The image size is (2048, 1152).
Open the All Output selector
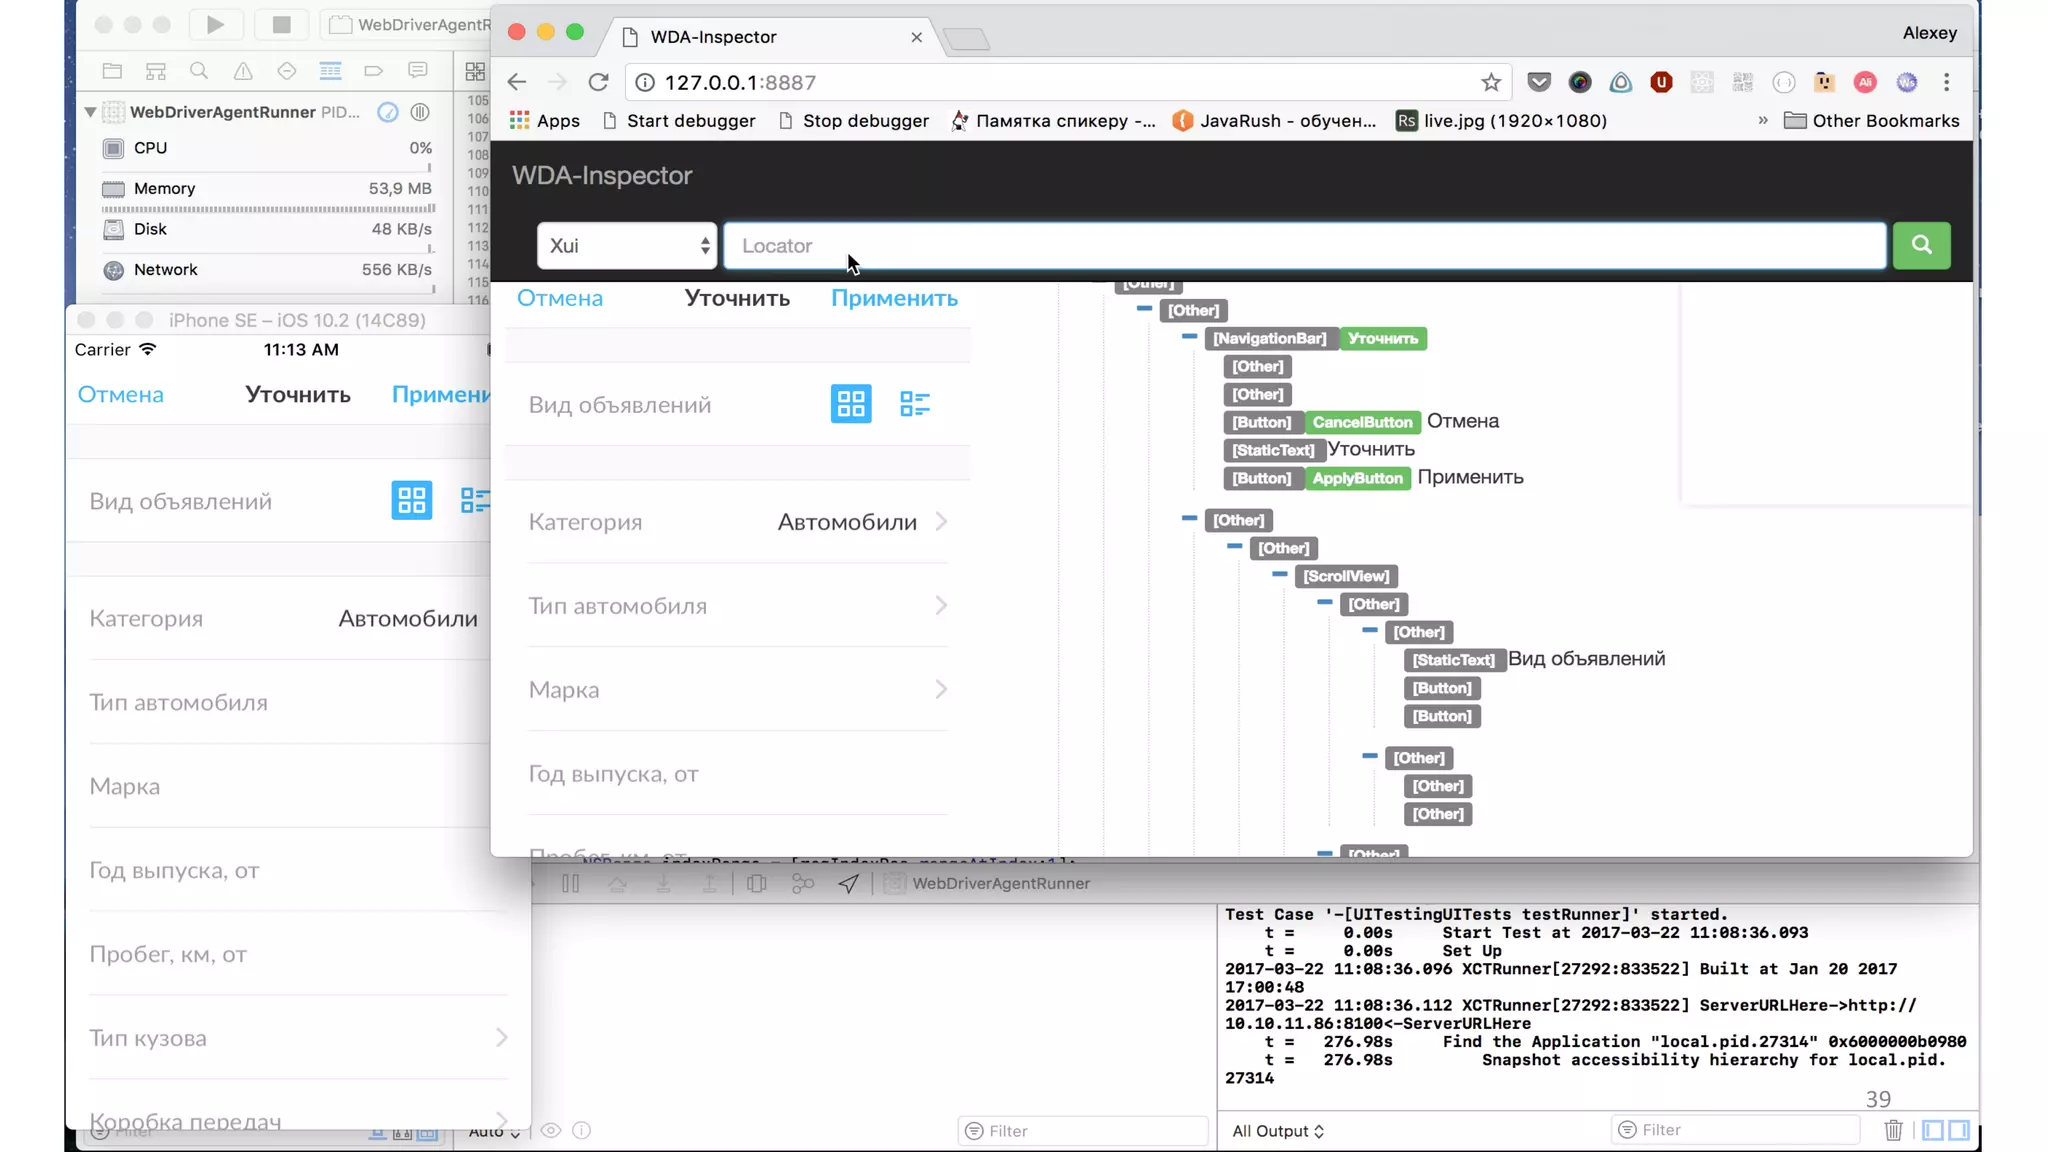point(1277,1131)
